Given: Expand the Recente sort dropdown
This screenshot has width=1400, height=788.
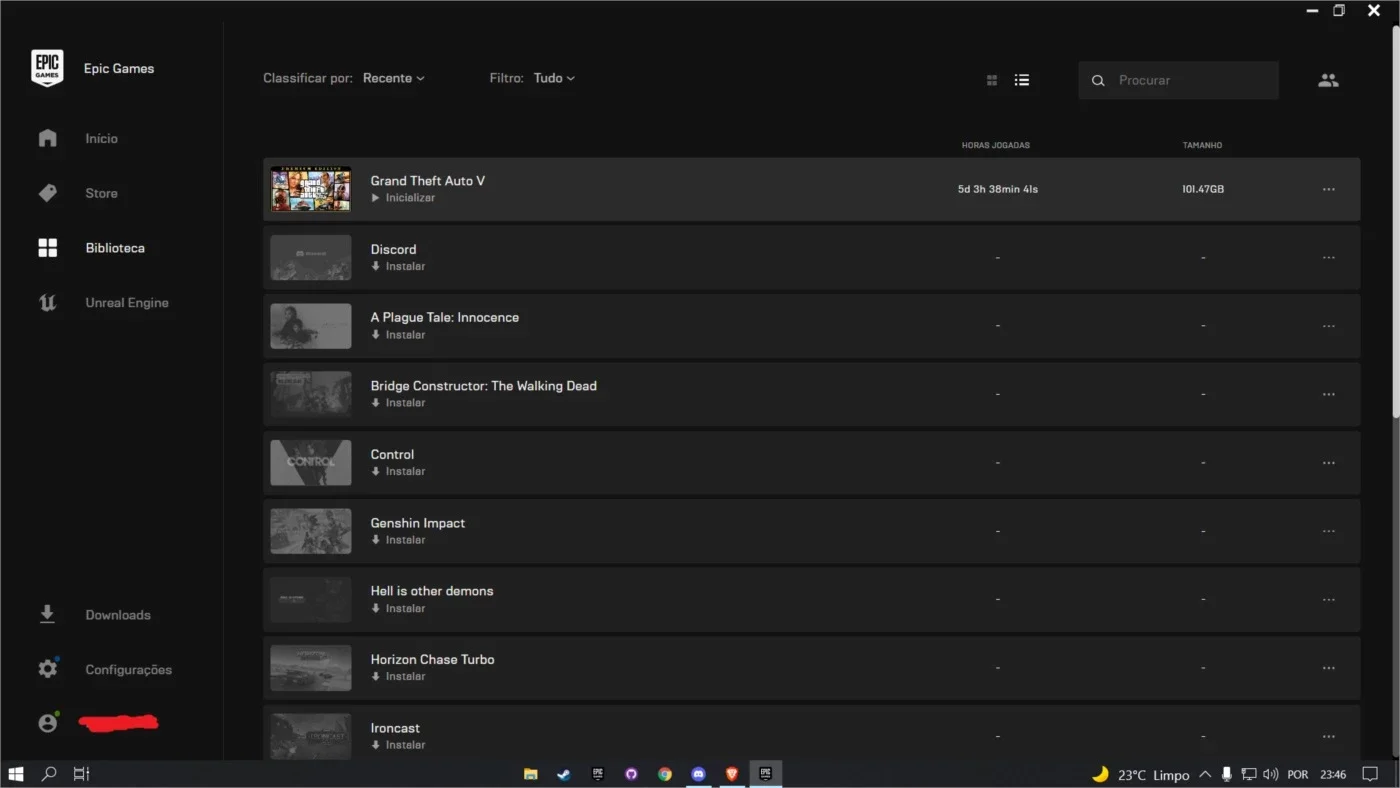Looking at the screenshot, I should pos(394,78).
